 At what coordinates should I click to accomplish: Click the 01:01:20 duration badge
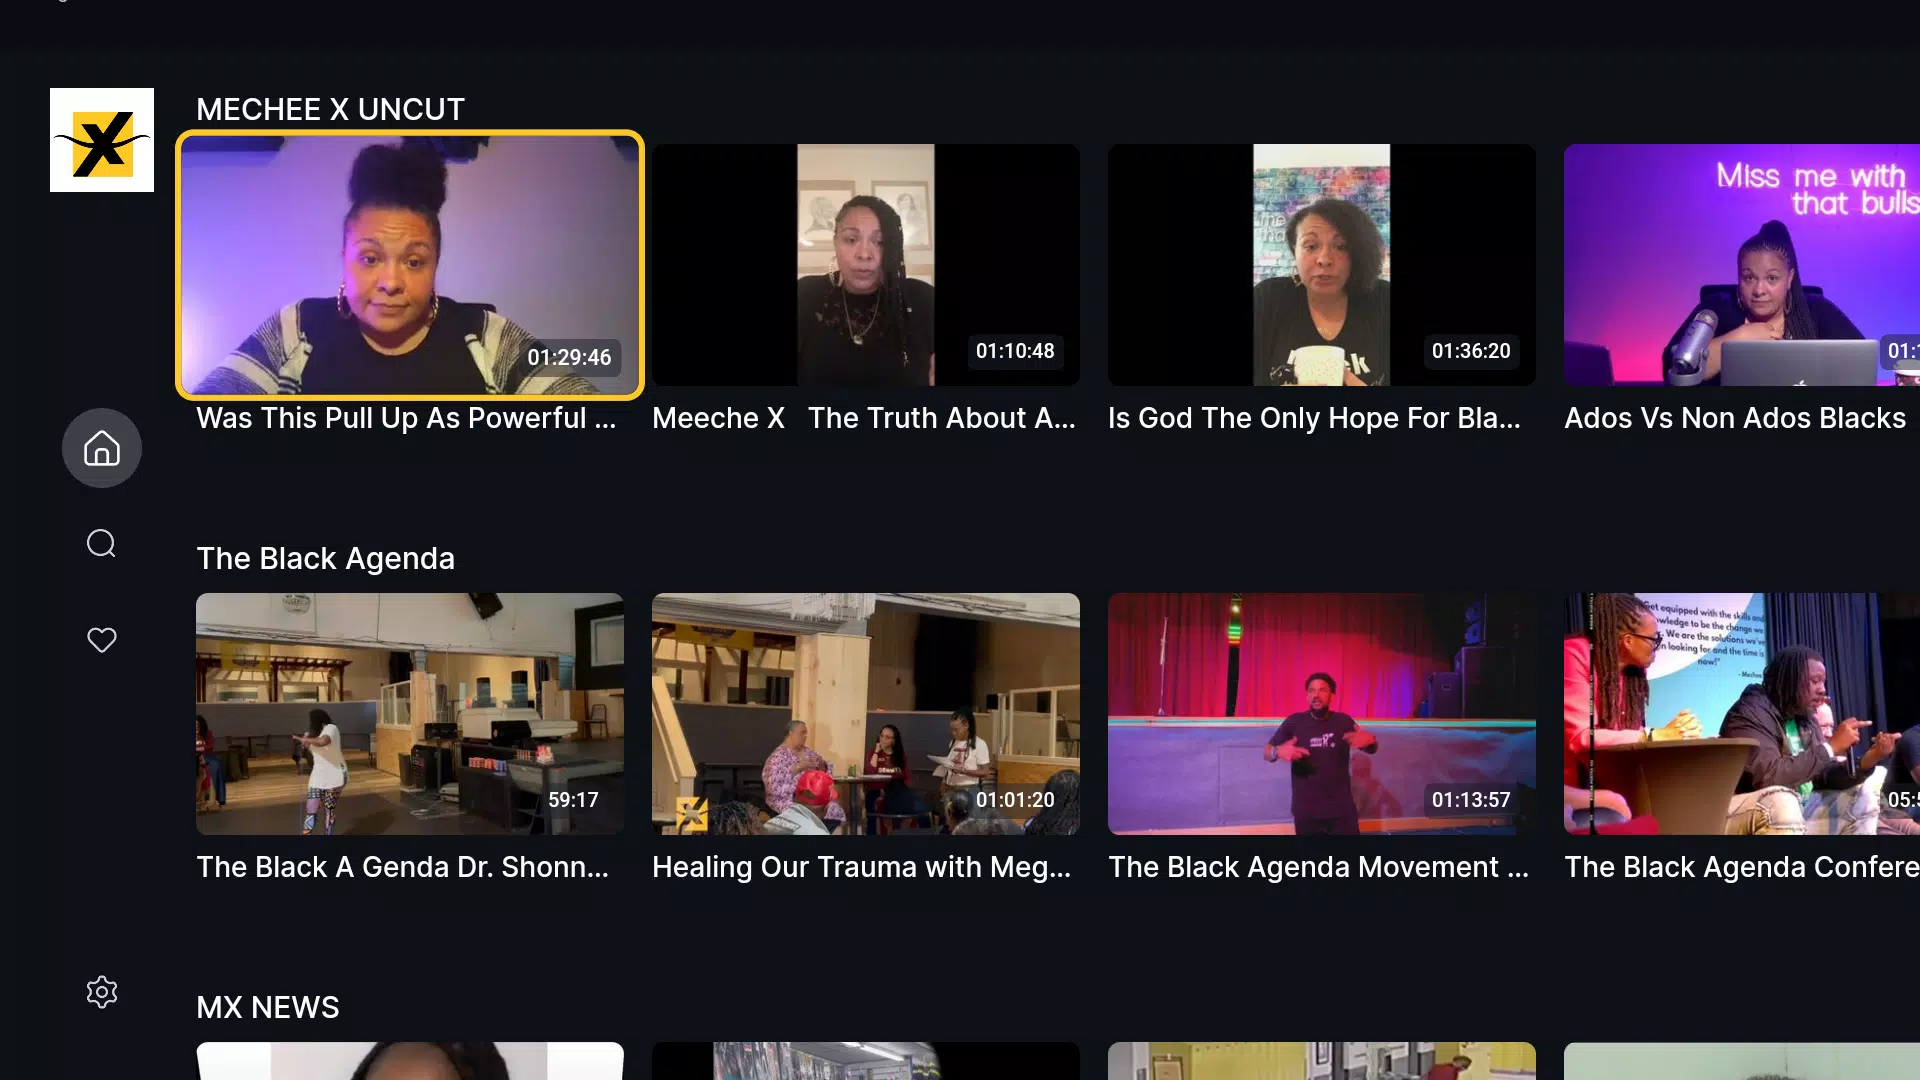coord(1015,800)
